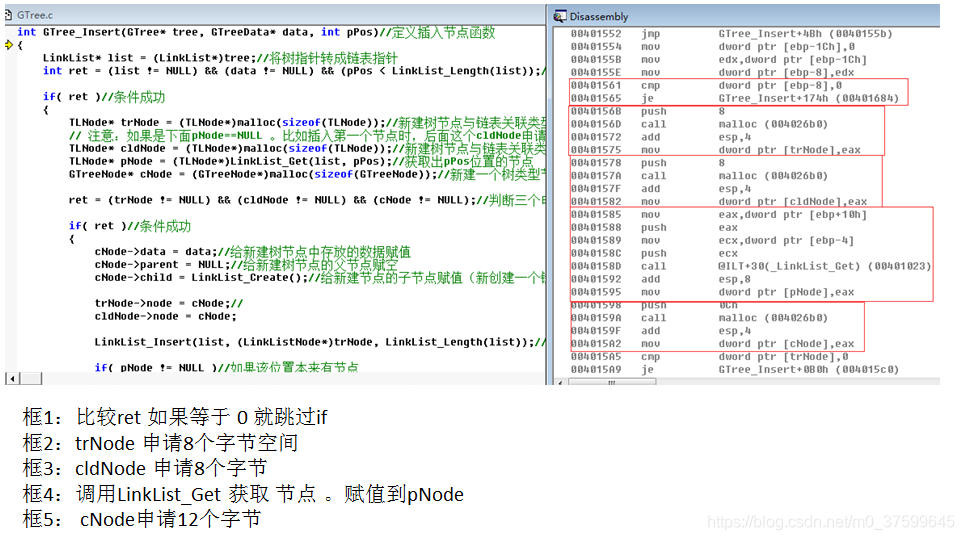The width and height of the screenshot is (964, 540).
Task: Click horizontal scrollbar thumb in Disassembly pane
Action: [612, 382]
